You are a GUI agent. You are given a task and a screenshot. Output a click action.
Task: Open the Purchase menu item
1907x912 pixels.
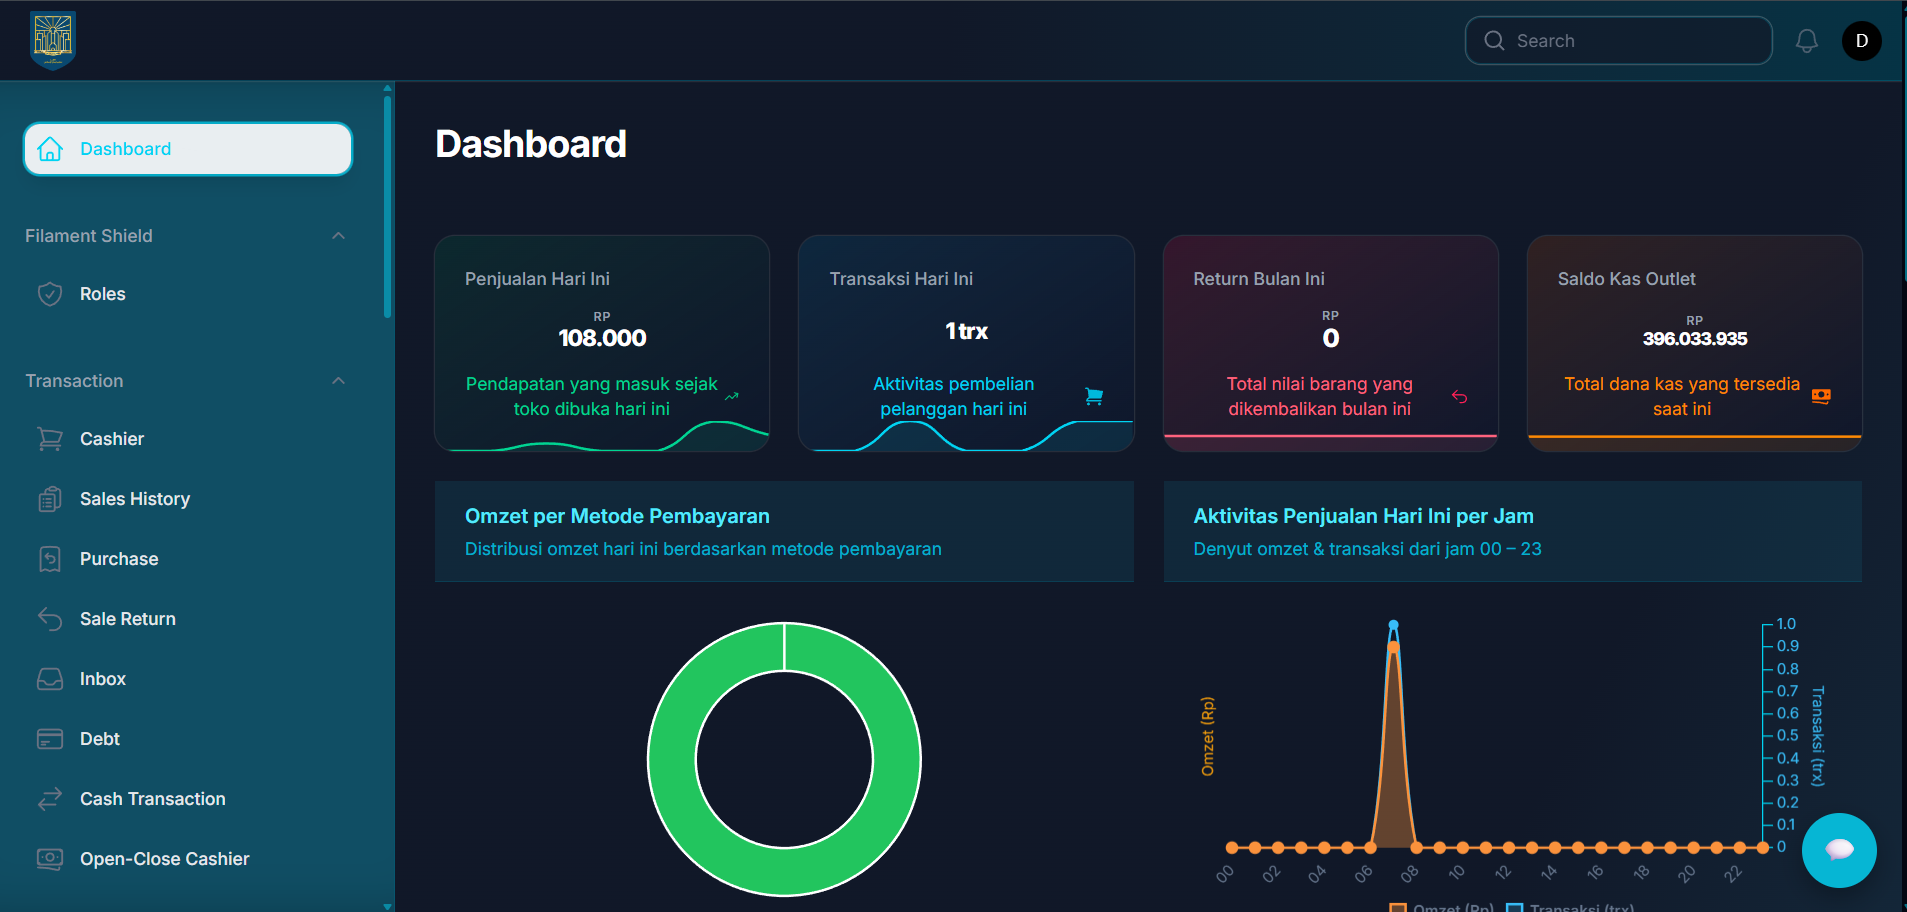click(x=119, y=559)
